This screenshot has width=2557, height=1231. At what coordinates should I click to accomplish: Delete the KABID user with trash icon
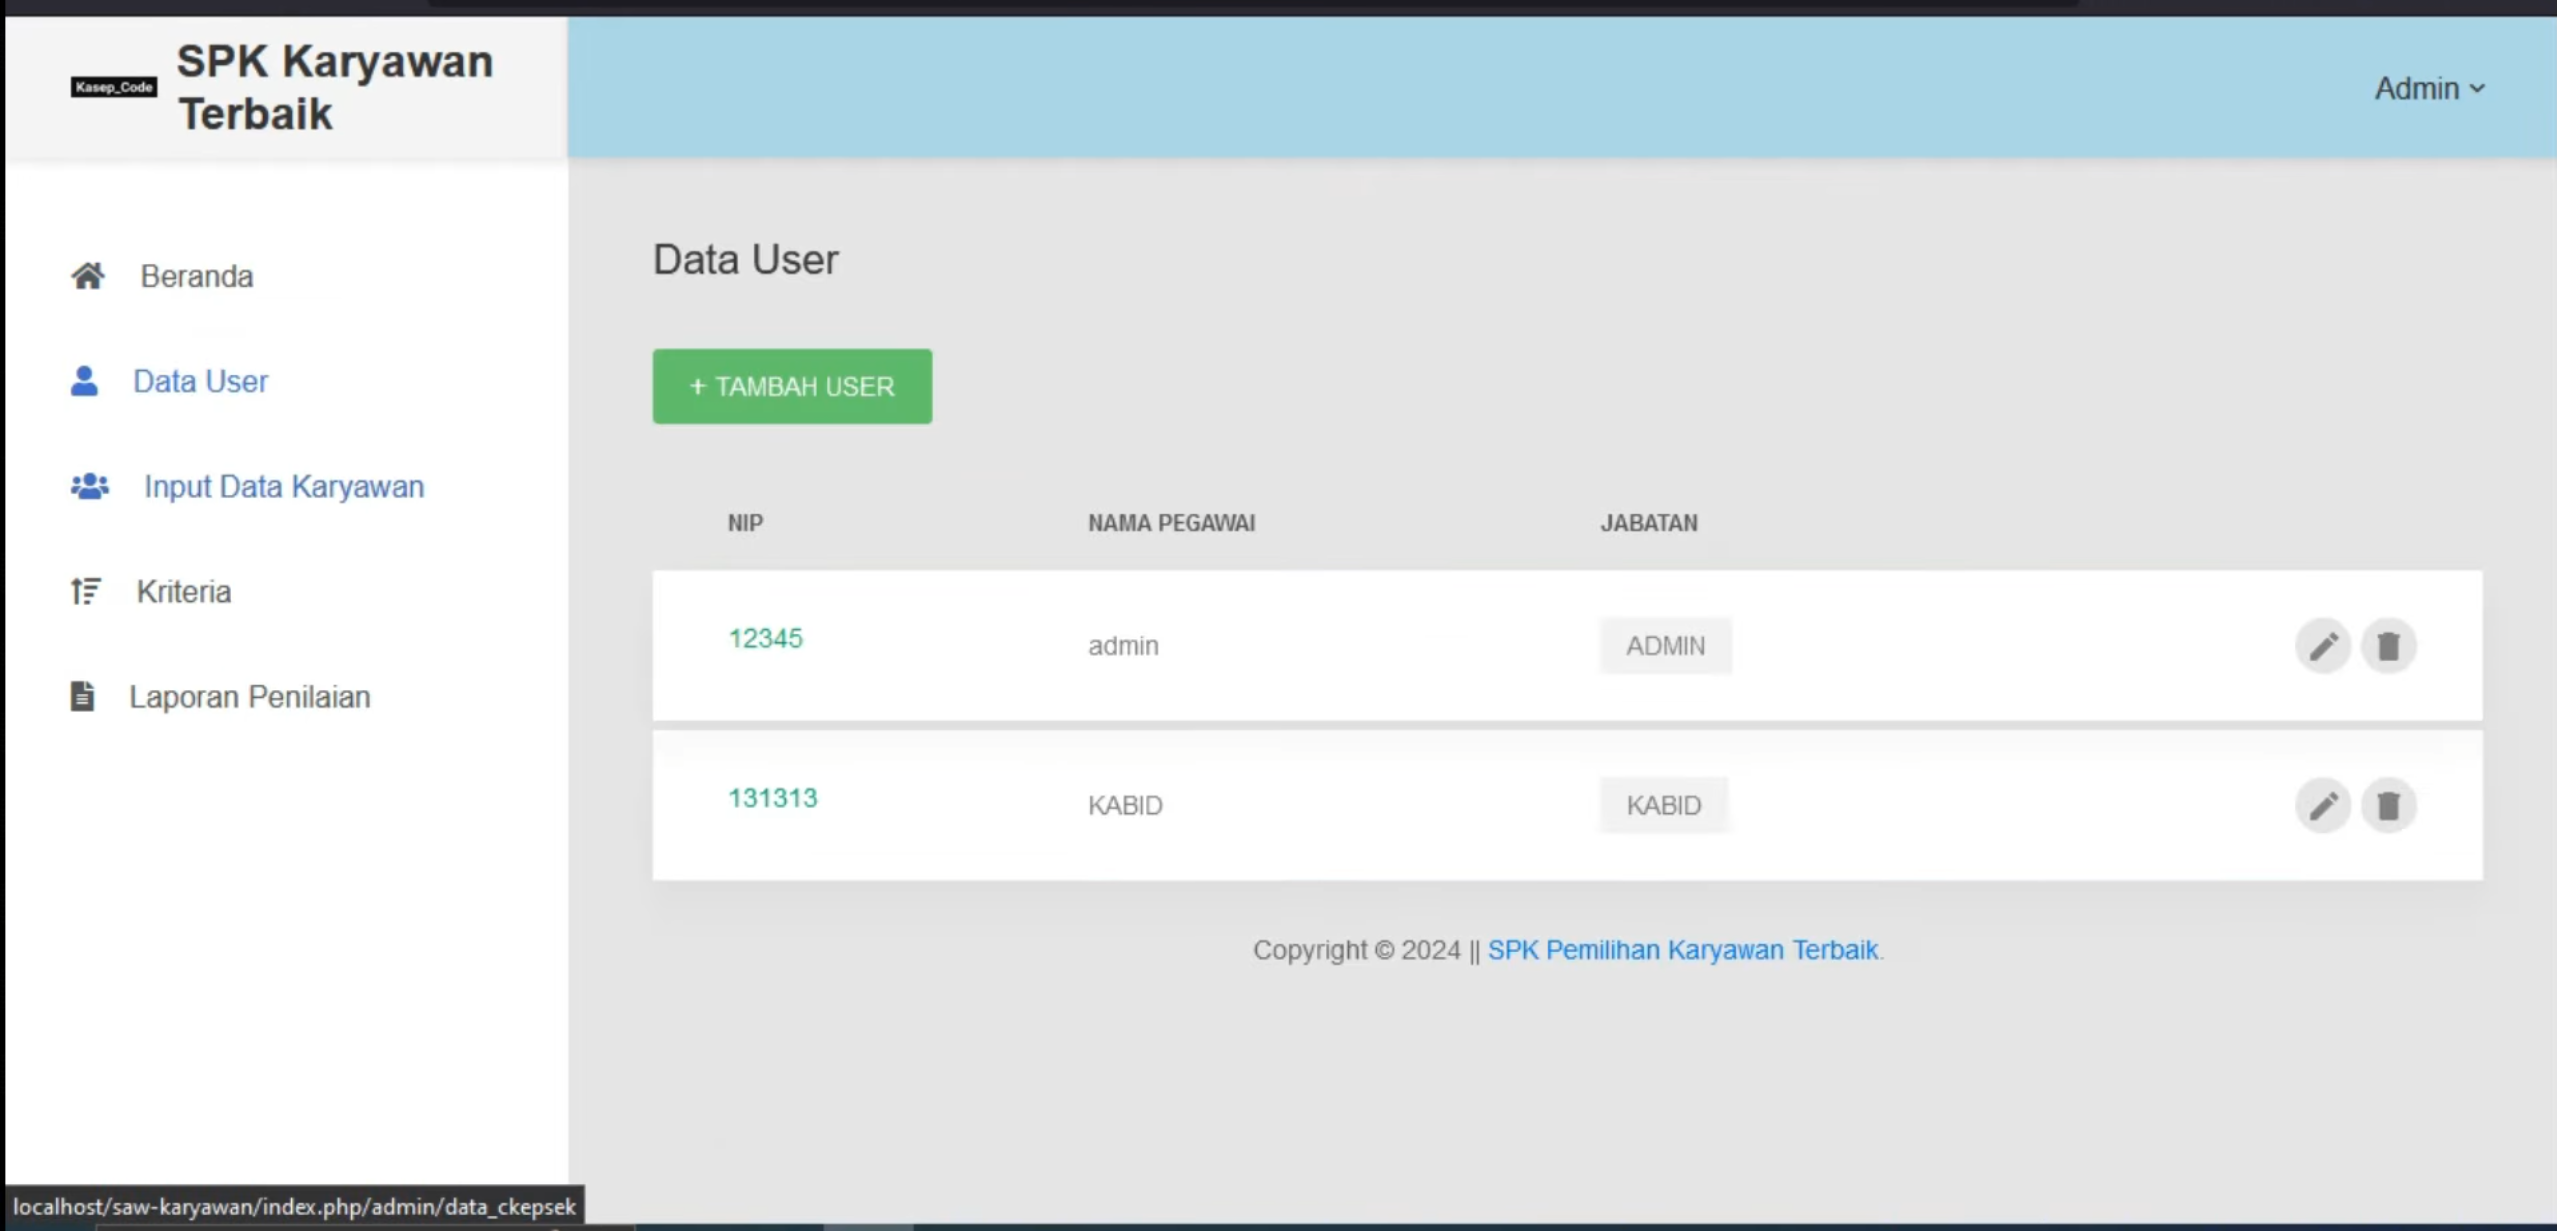pos(2389,806)
